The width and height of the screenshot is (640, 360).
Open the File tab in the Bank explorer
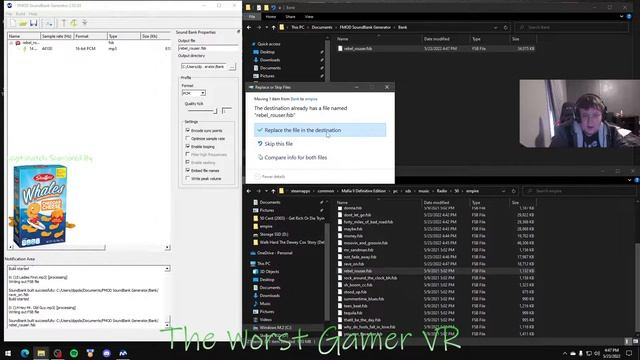point(252,17)
